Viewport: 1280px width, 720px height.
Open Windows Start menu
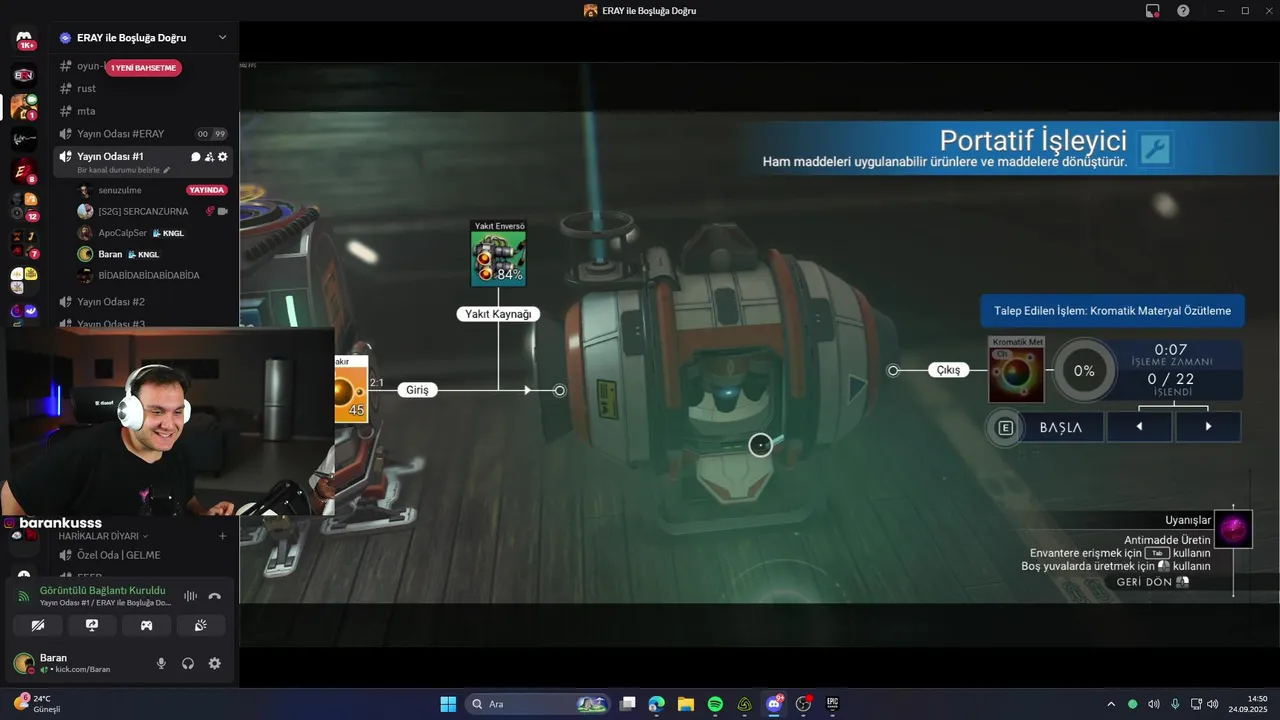(x=448, y=704)
